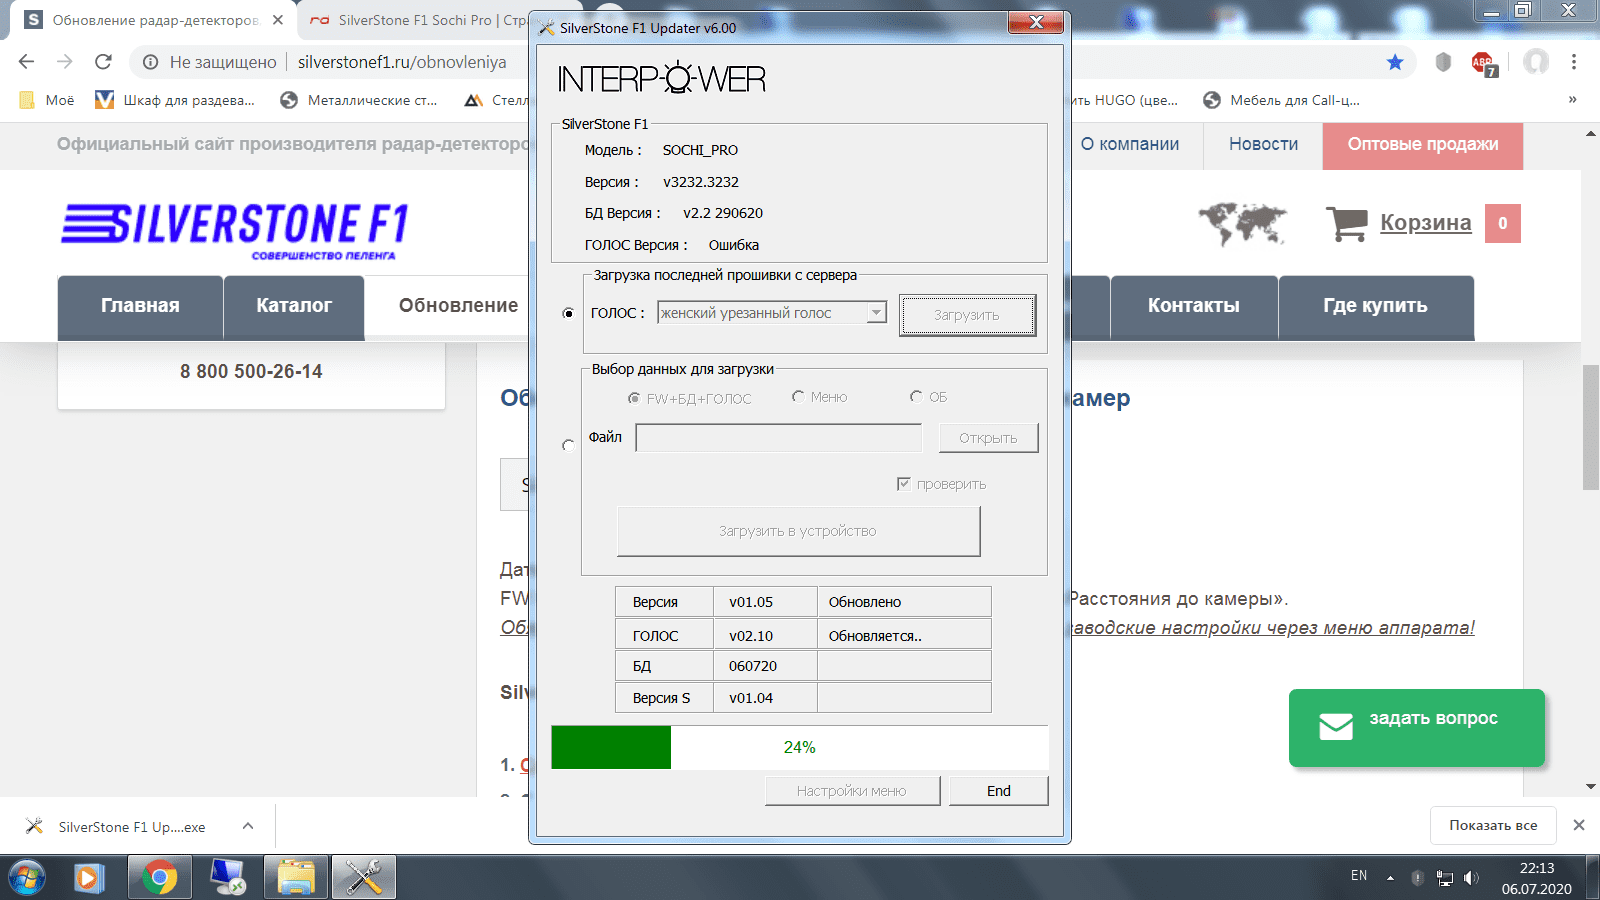
Task: Open SilverStone Updater taskbar icon
Action: click(364, 878)
